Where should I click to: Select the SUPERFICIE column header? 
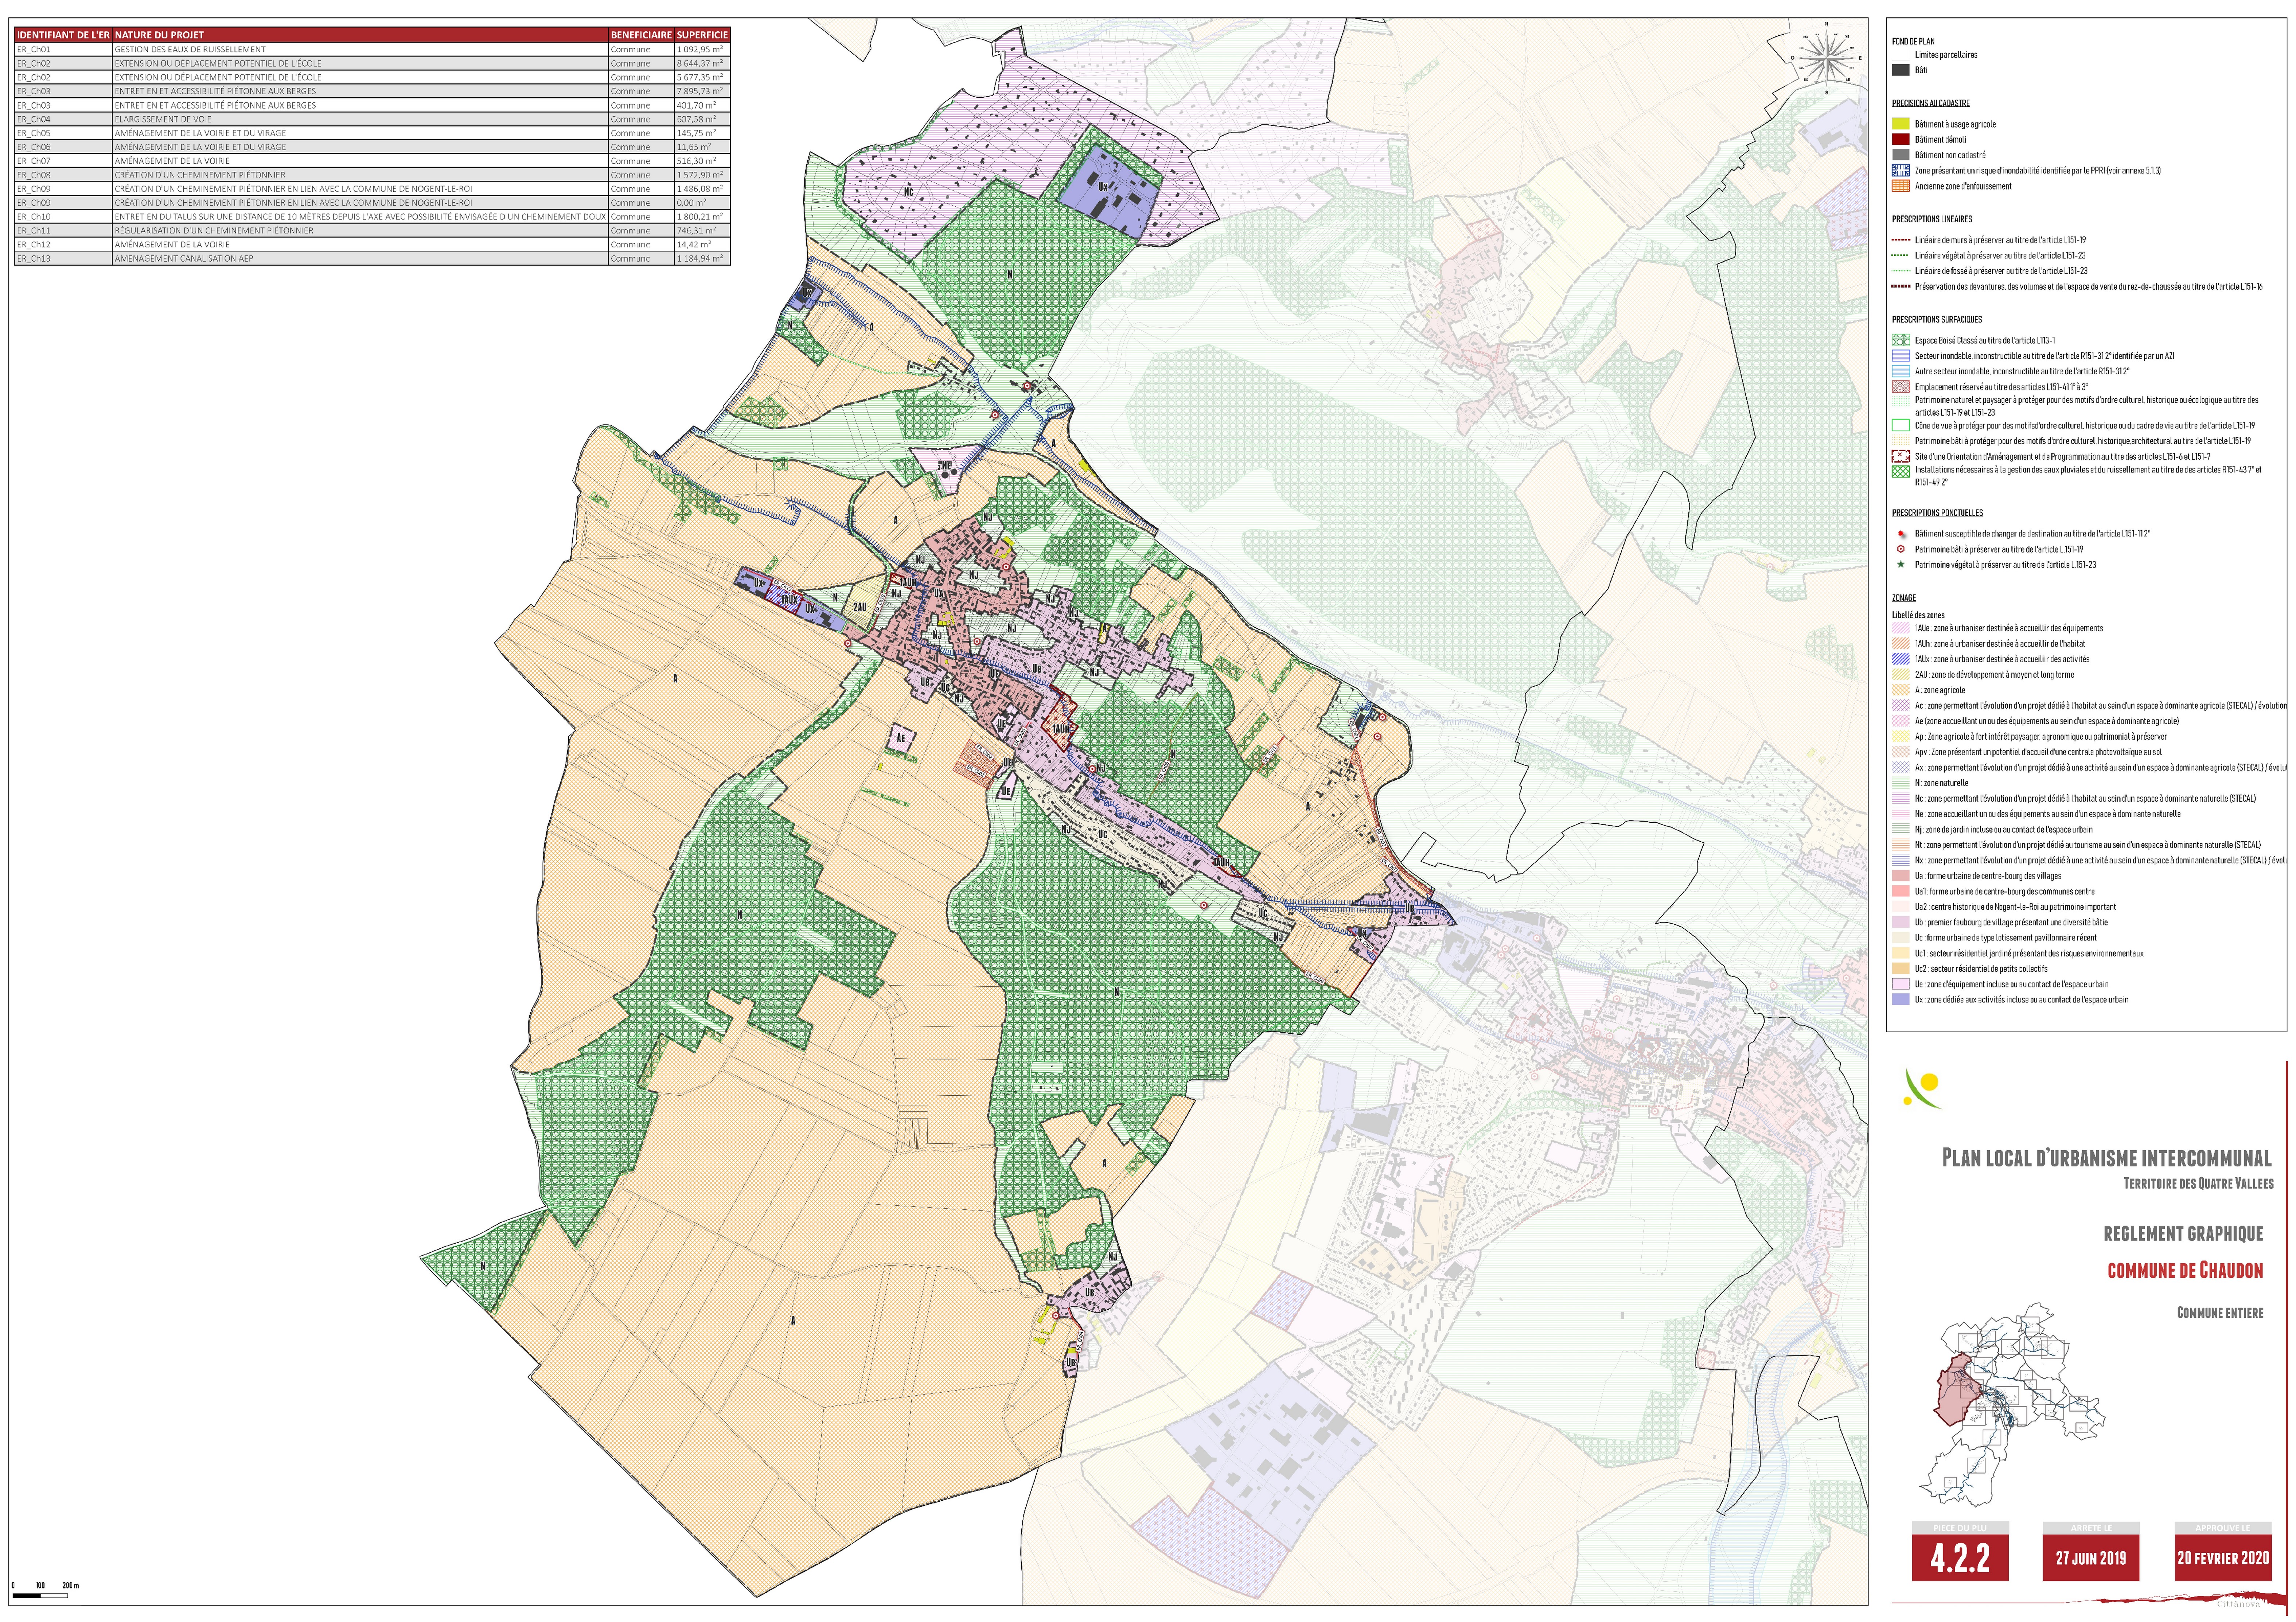point(702,35)
